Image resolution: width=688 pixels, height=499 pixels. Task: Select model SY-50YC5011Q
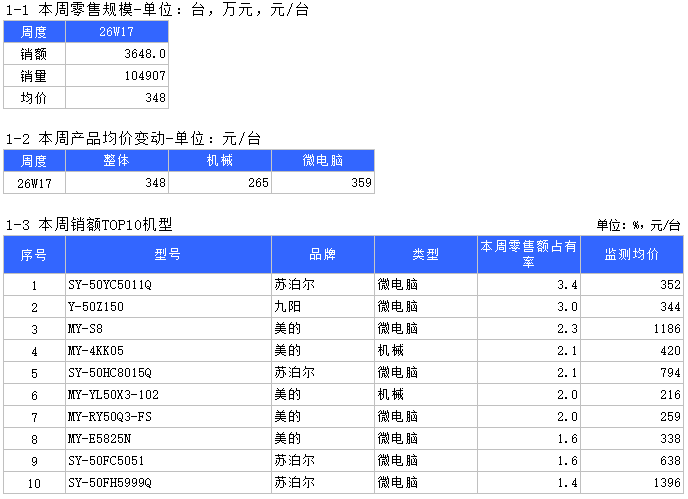(110, 285)
